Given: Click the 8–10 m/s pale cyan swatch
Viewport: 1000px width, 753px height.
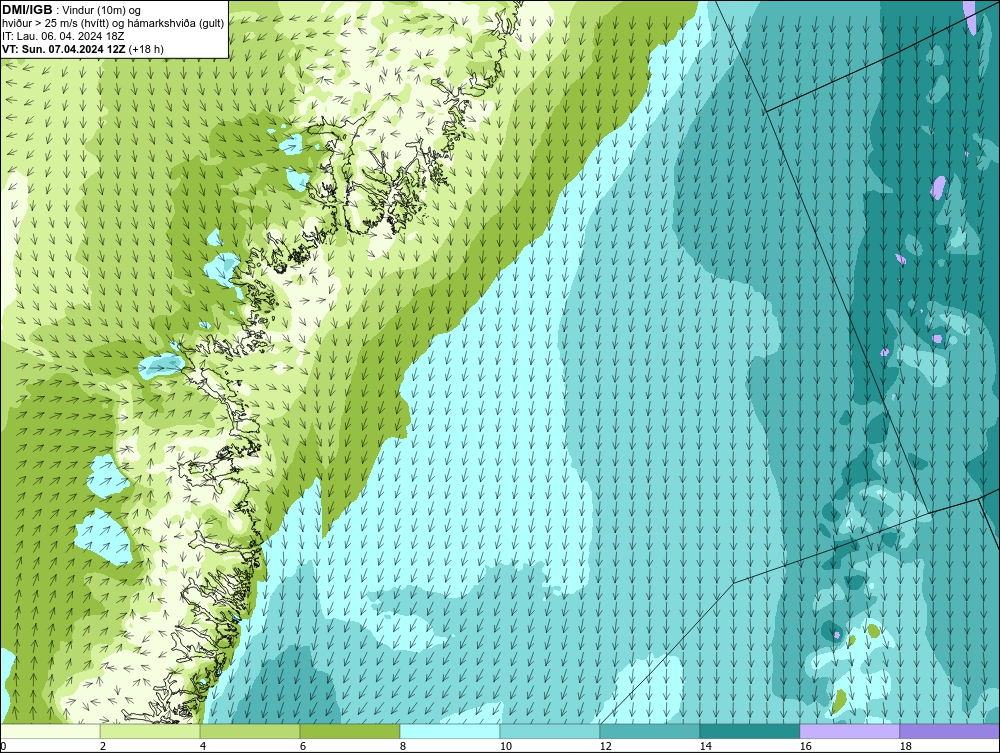Looking at the screenshot, I should click(450, 731).
